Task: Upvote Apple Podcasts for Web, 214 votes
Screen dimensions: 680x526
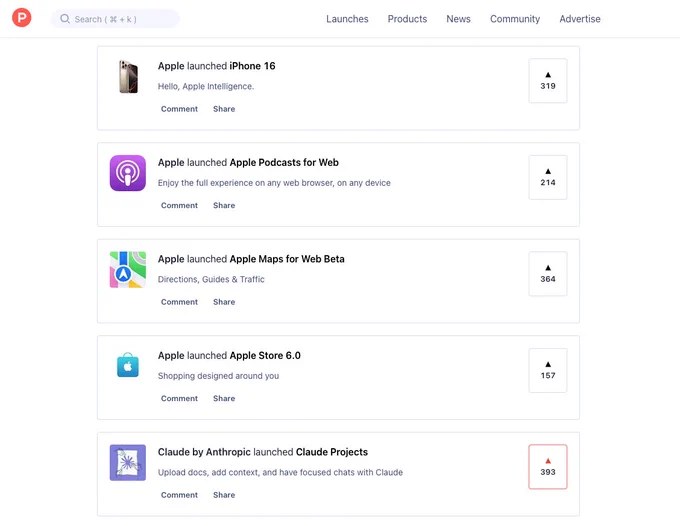Action: point(548,177)
